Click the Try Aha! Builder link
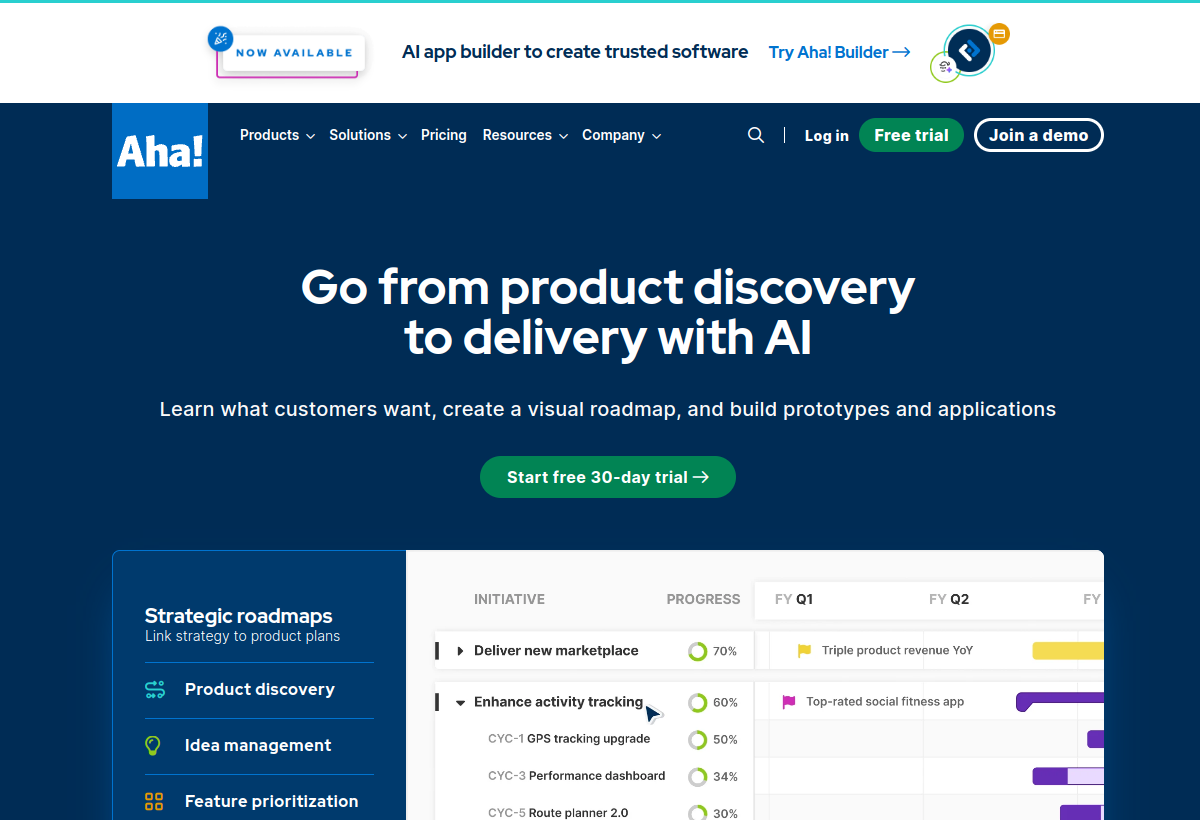This screenshot has width=1200, height=820. coord(840,52)
